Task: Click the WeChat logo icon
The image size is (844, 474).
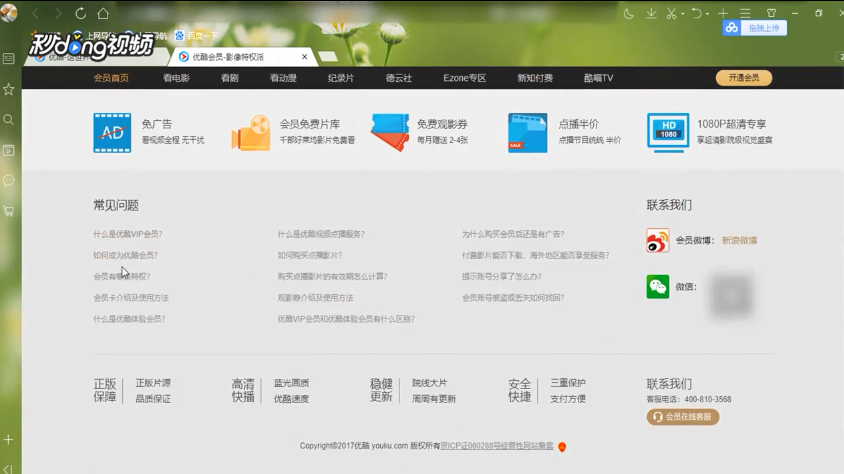Action: click(658, 287)
